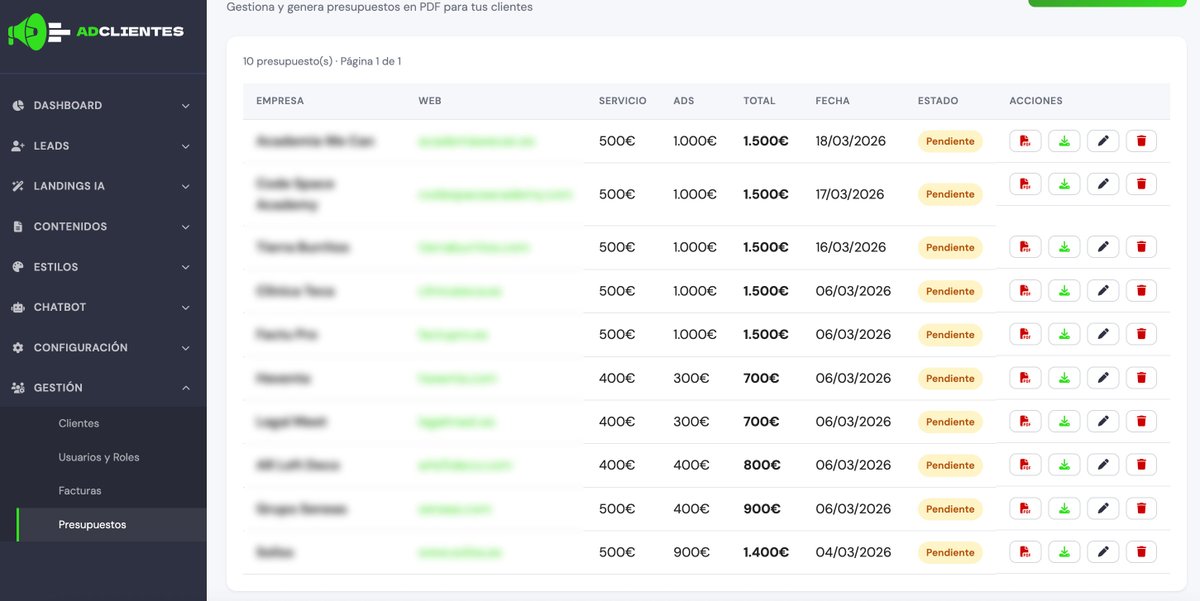This screenshot has width=1200, height=601.
Task: Delete the budget dated 16/03/2026
Action: click(x=1141, y=247)
